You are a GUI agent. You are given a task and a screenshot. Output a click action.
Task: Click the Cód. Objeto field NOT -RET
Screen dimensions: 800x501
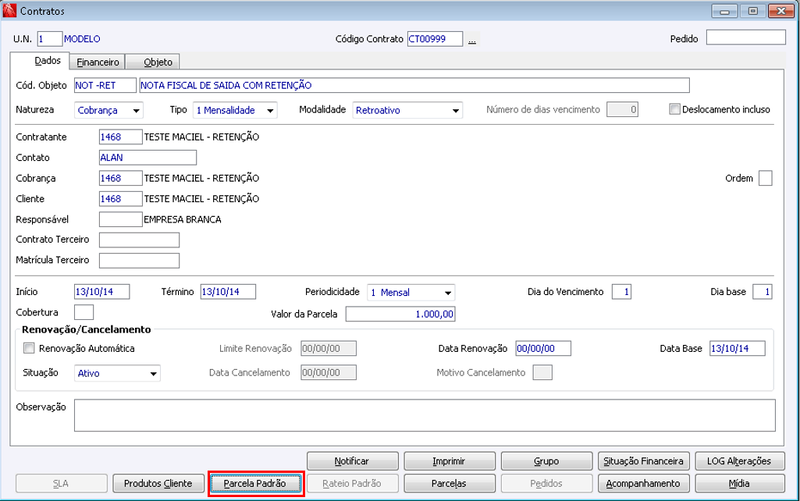pyautogui.click(x=105, y=85)
